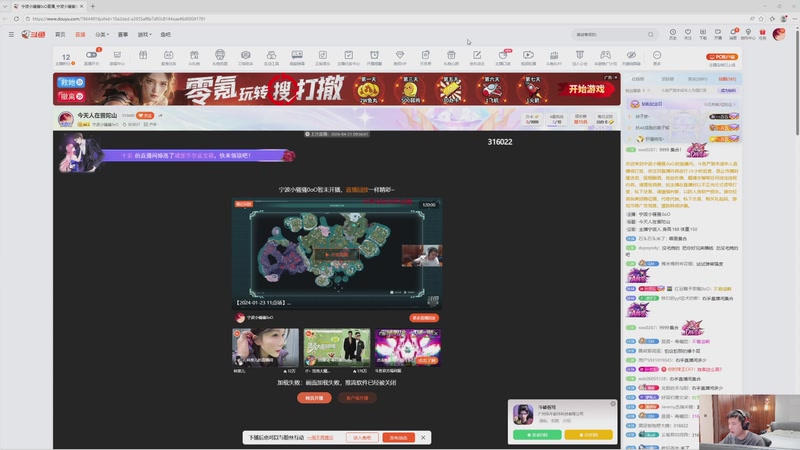The width and height of the screenshot is (800, 450).
Task: Click the video playback icon in toolbar
Action: [x=528, y=55]
